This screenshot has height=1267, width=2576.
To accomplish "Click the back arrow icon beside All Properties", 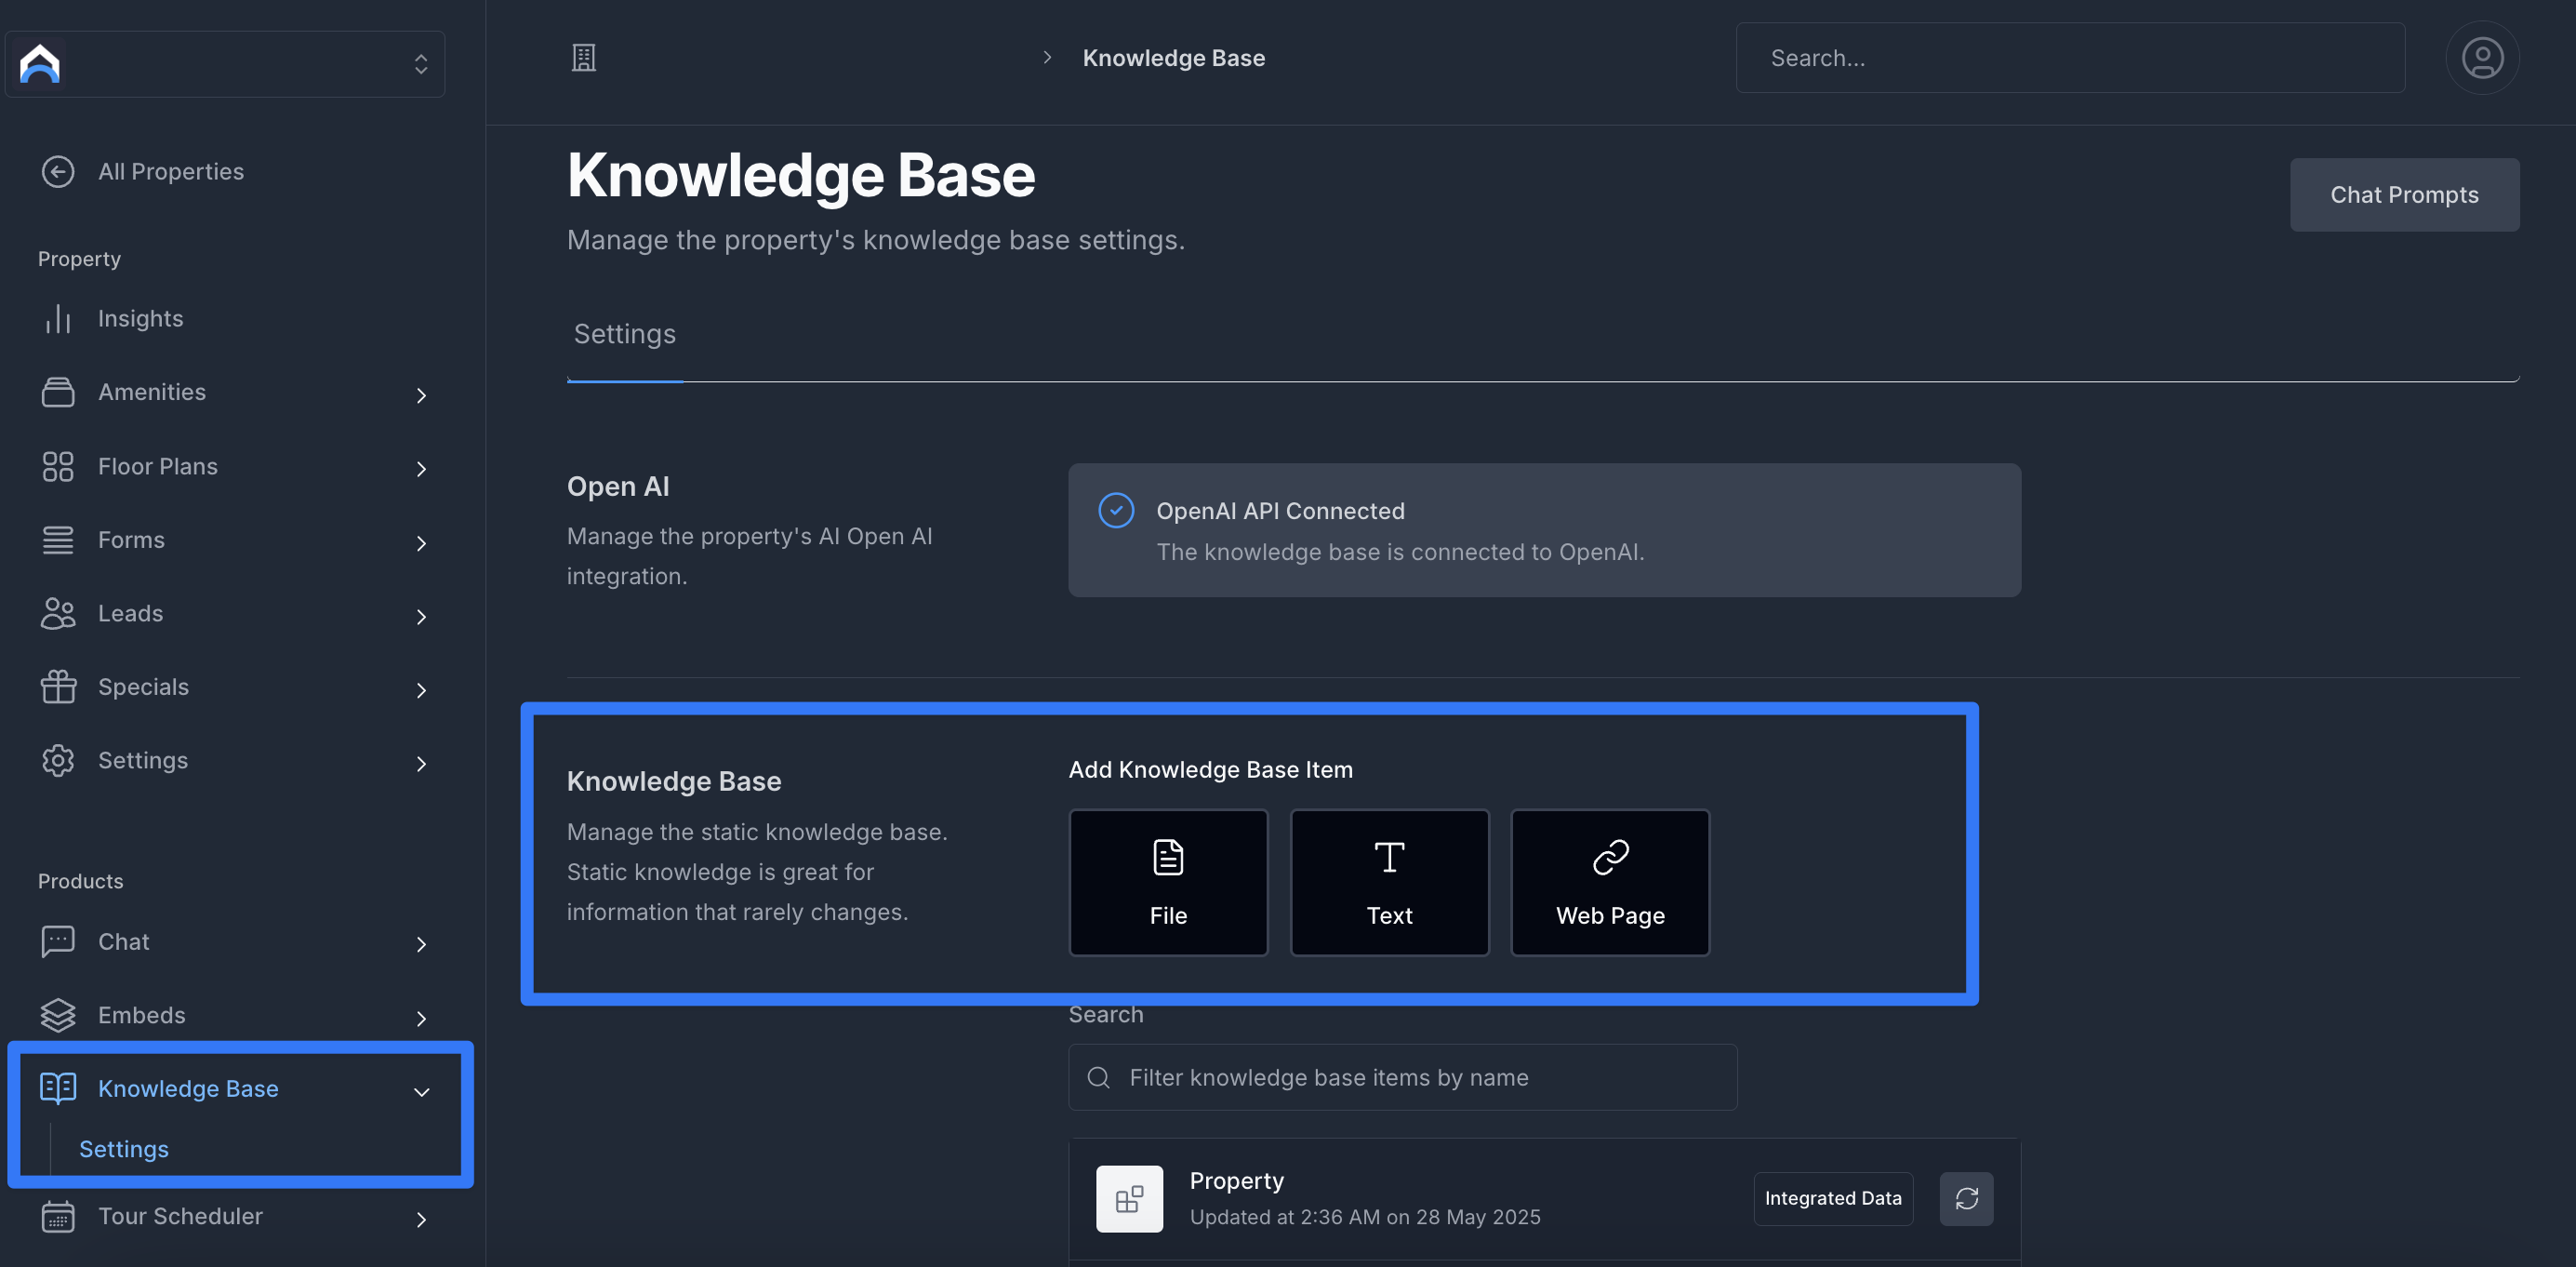I will [x=58, y=172].
